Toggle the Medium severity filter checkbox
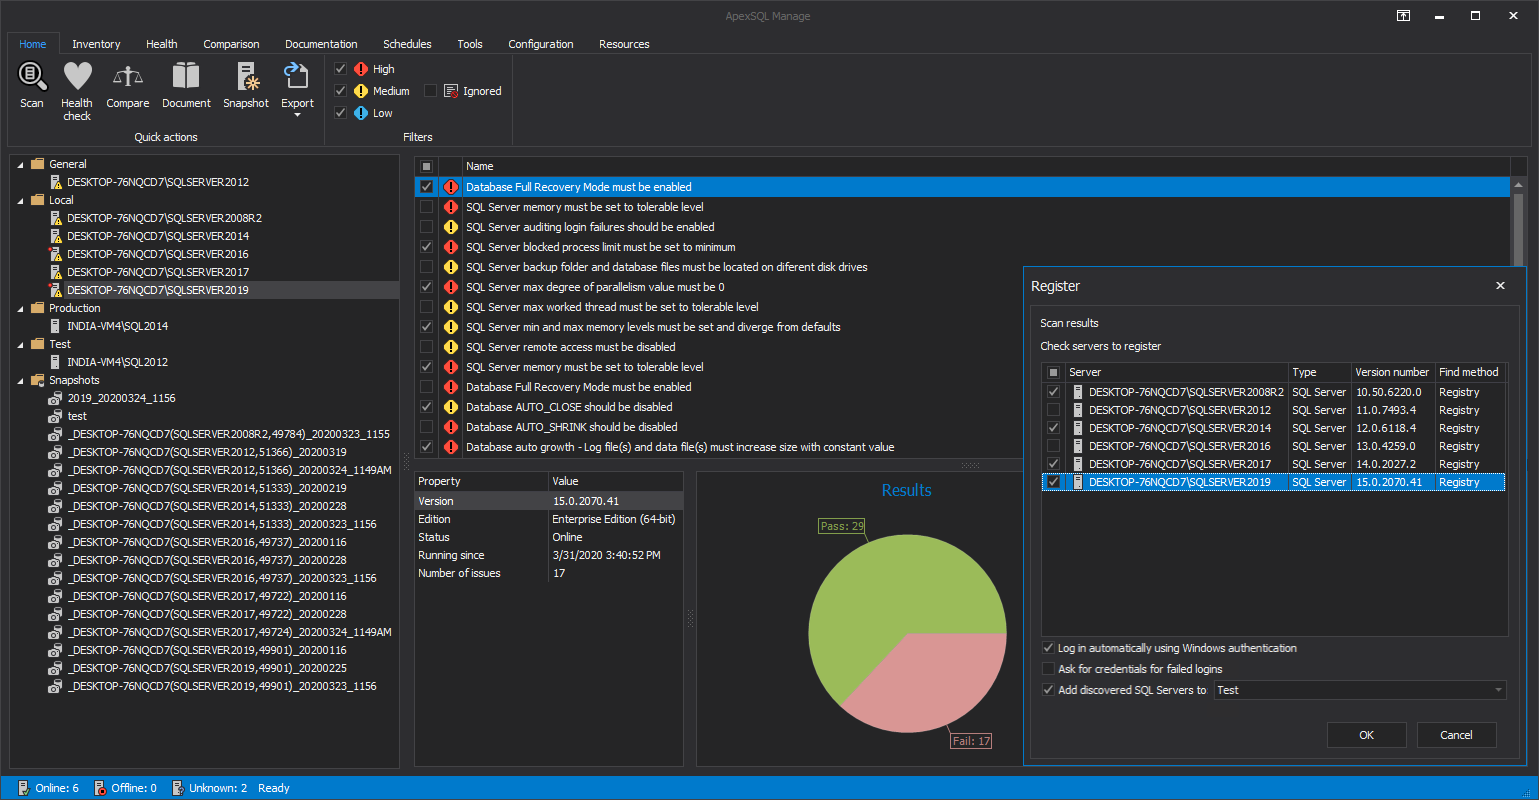 (x=340, y=91)
